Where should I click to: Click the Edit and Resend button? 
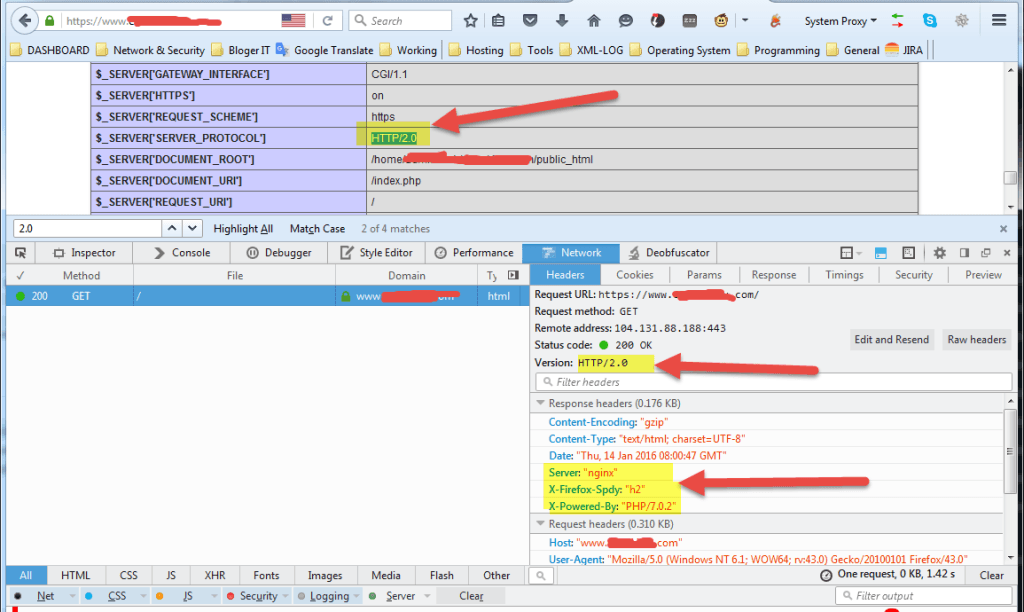[x=891, y=340]
